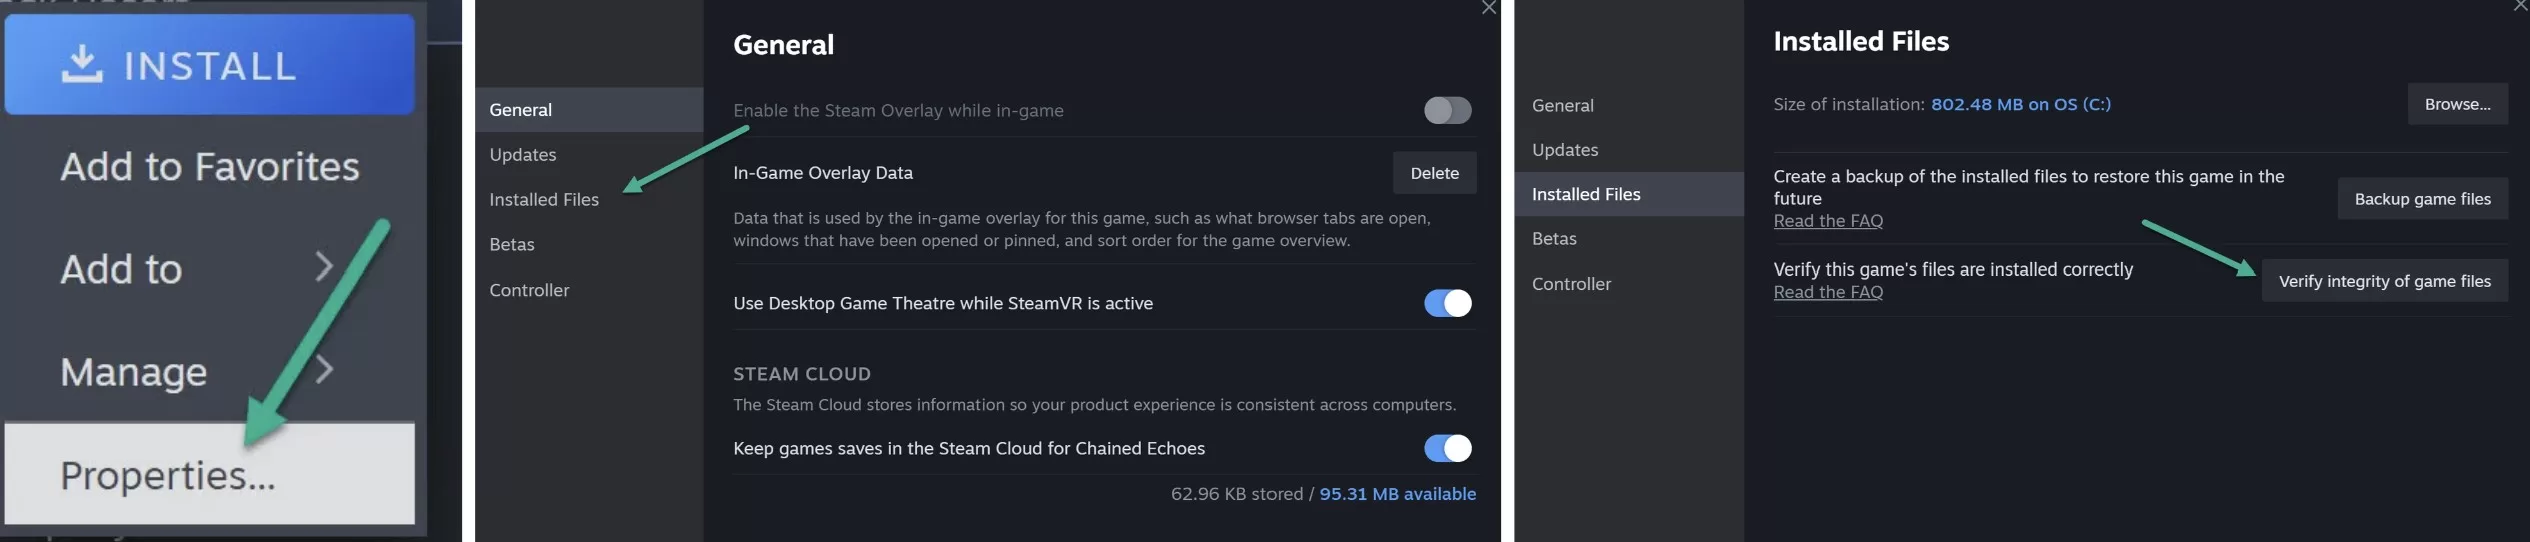Viewport: 2530px width, 542px height.
Task: Toggle Steam Overlay while in-game switch
Action: (1447, 110)
